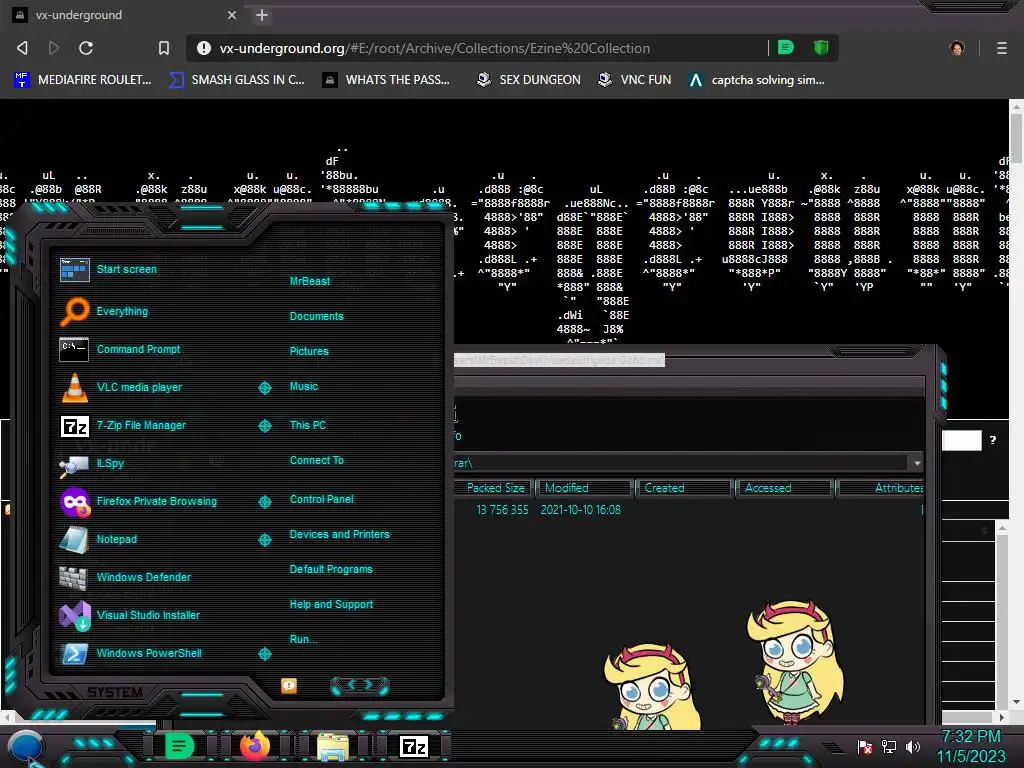Open Windows PowerShell from start menu
This screenshot has height=768, width=1024.
click(131, 653)
